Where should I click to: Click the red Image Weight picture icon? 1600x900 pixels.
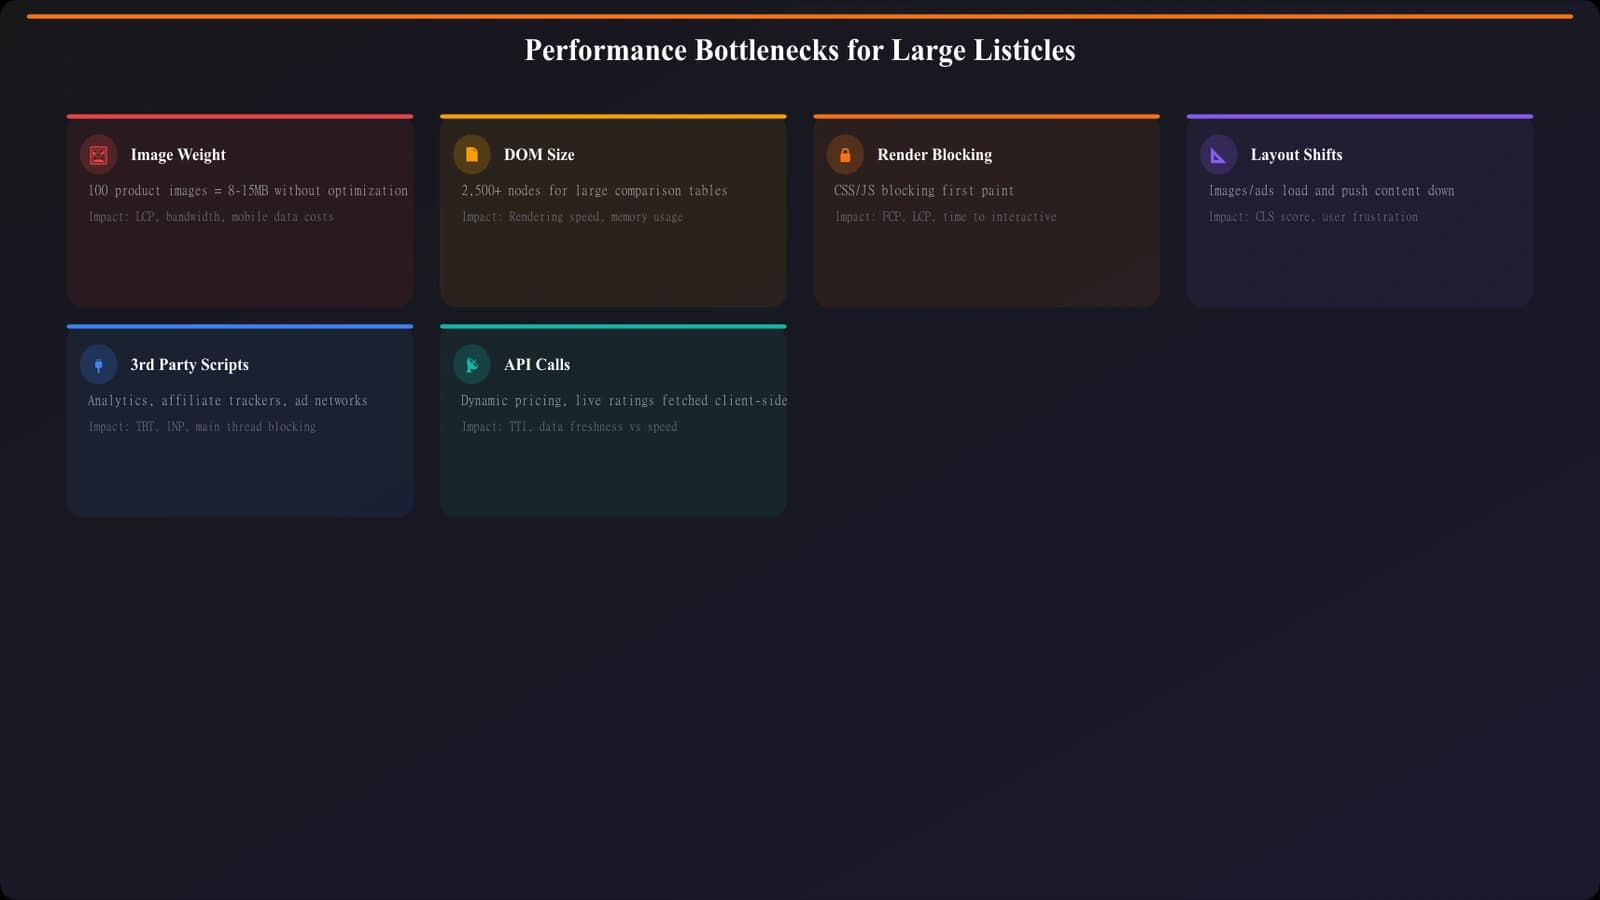[98, 154]
